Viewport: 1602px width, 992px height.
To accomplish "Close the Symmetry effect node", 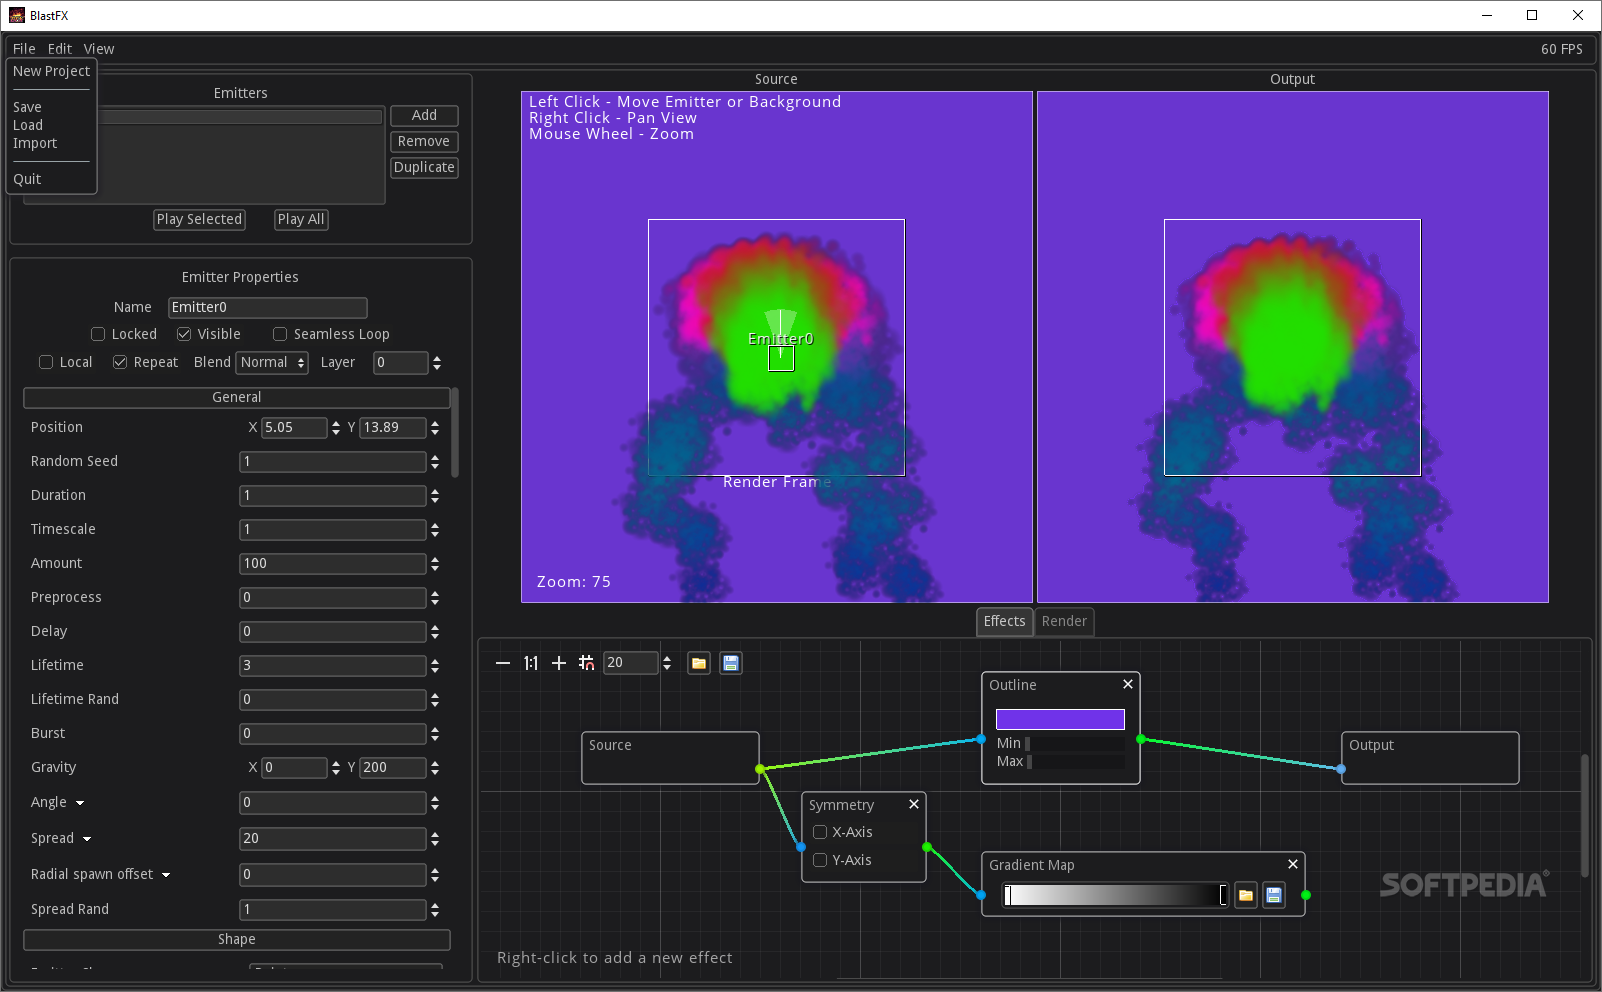I will tap(914, 804).
